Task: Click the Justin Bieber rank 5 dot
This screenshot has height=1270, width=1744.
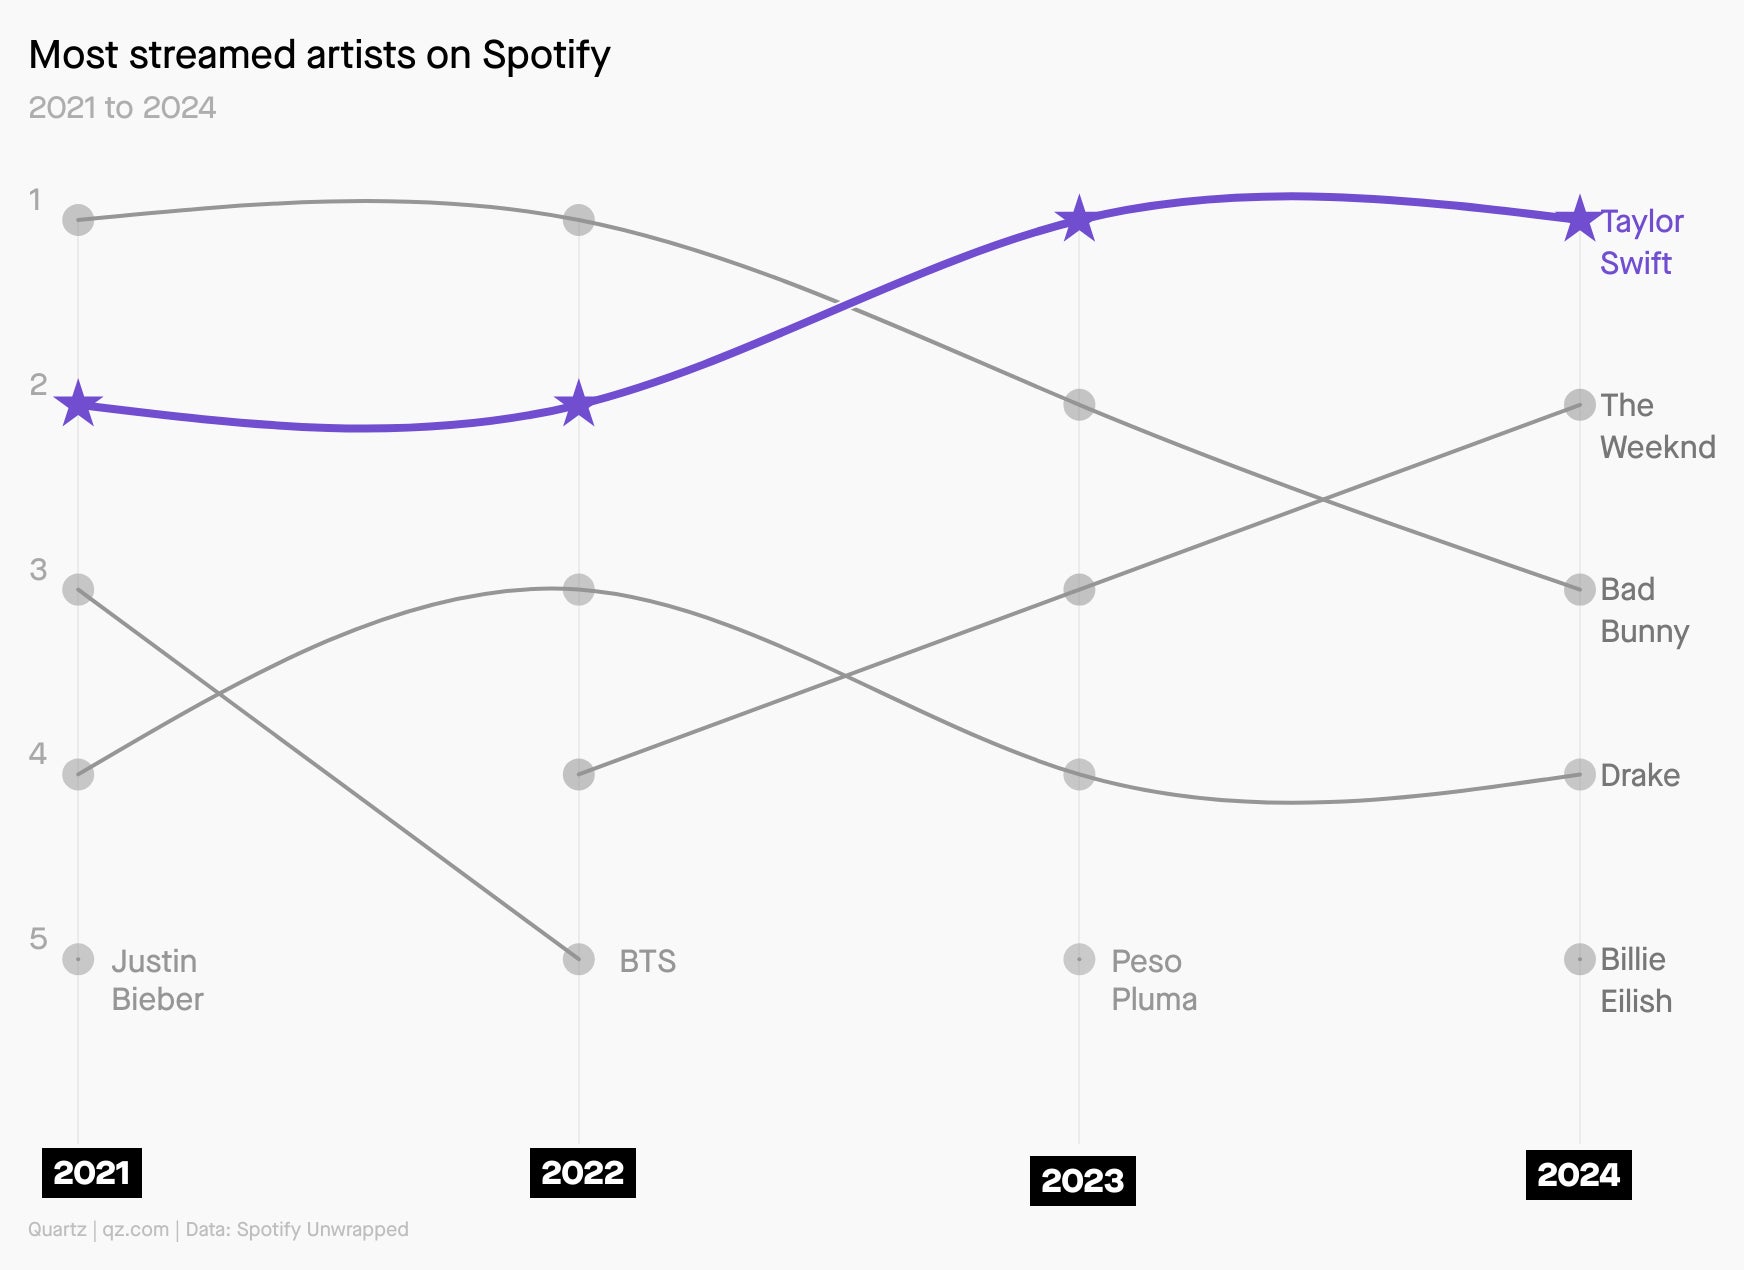Action: click(x=78, y=959)
